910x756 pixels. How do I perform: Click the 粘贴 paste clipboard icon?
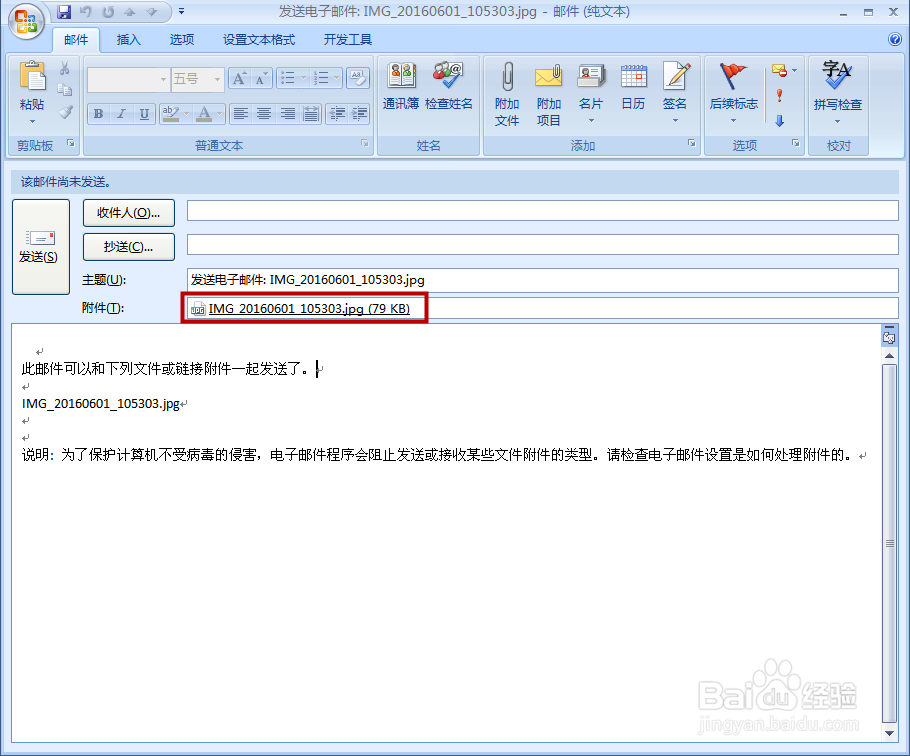point(32,77)
